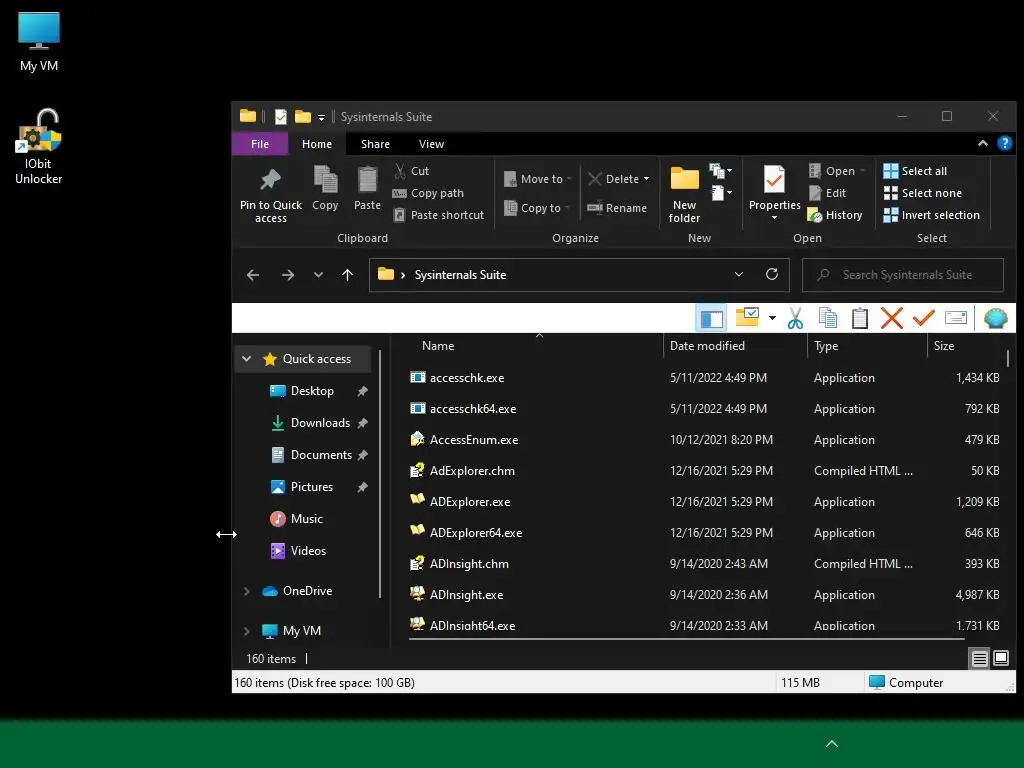Open the Delete dropdown arrow
This screenshot has height=768, width=1024.
click(x=647, y=179)
